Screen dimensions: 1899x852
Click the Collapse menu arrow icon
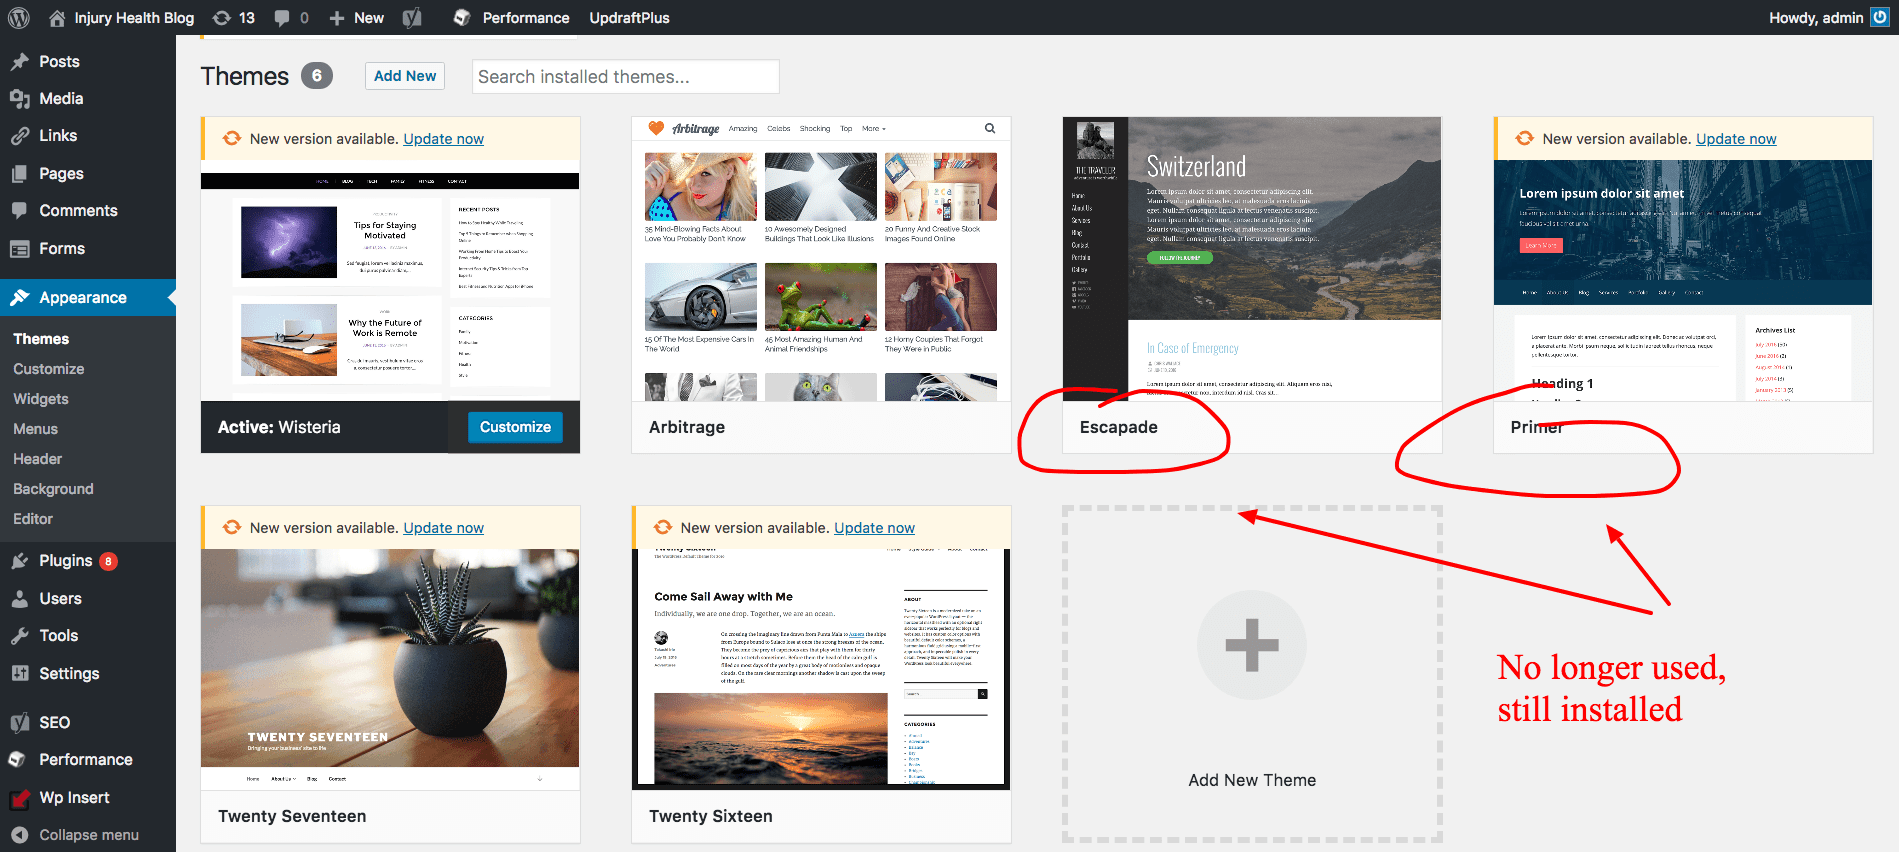tap(19, 835)
